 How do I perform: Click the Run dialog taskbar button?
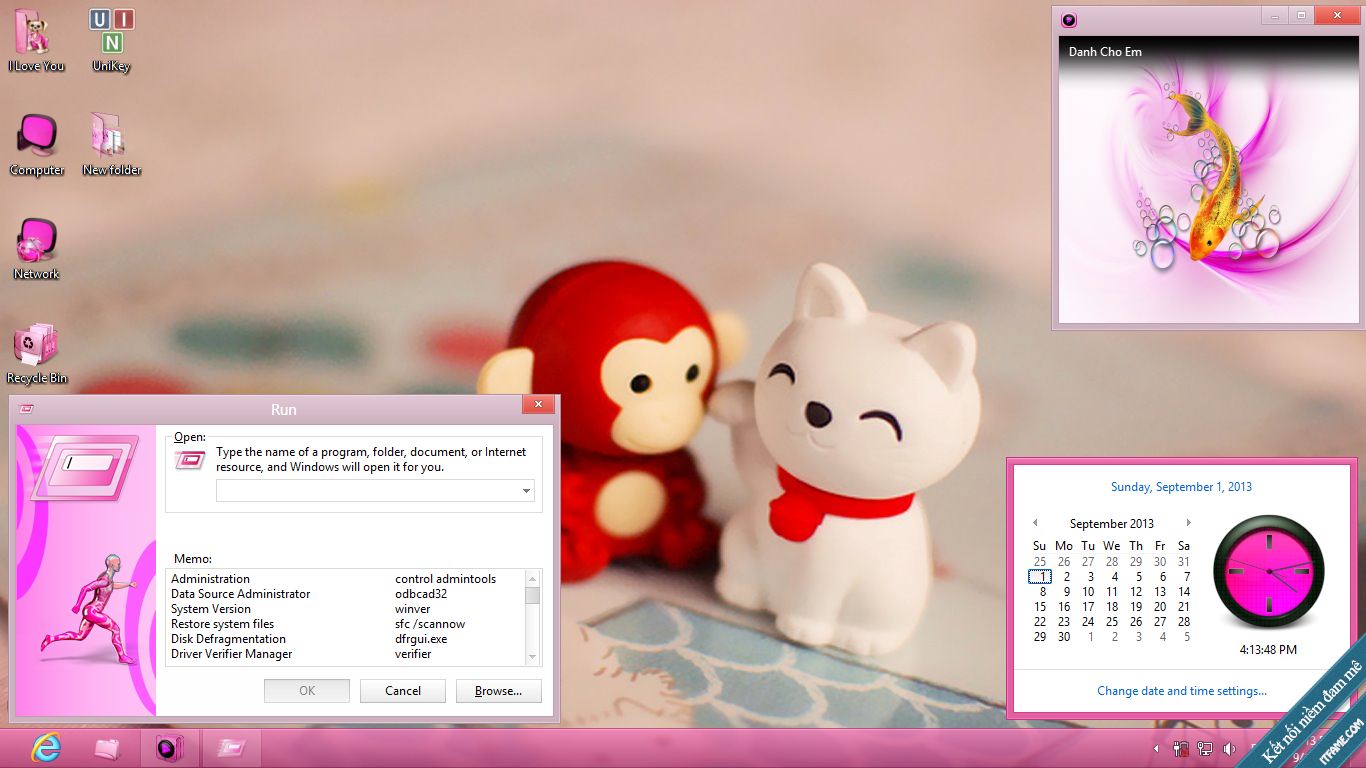(231, 748)
